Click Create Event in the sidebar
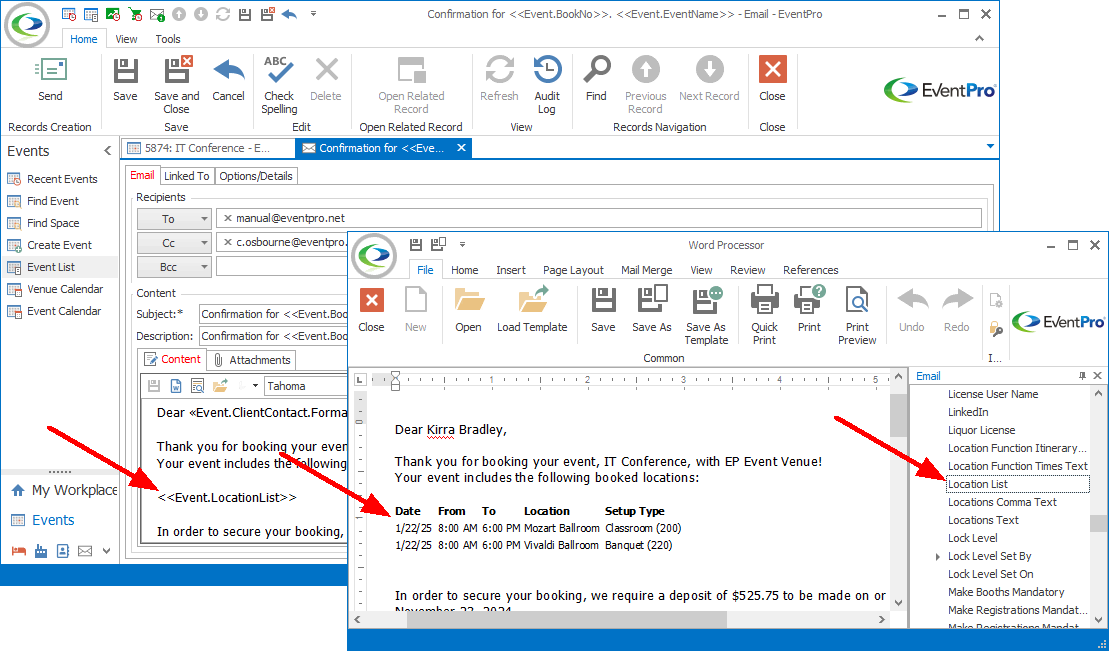Image resolution: width=1109 pixels, height=651 pixels. pos(59,245)
